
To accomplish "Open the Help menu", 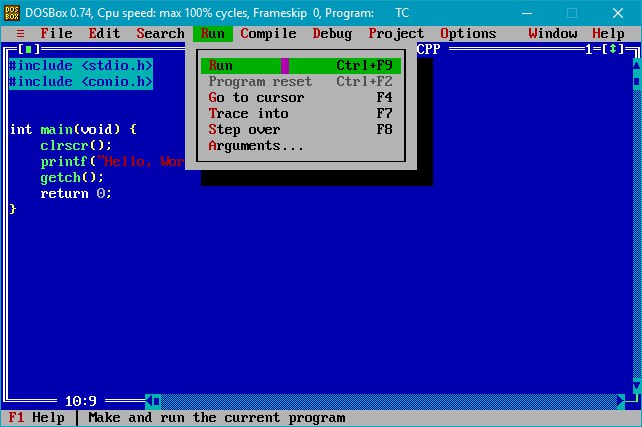I will tap(608, 34).
